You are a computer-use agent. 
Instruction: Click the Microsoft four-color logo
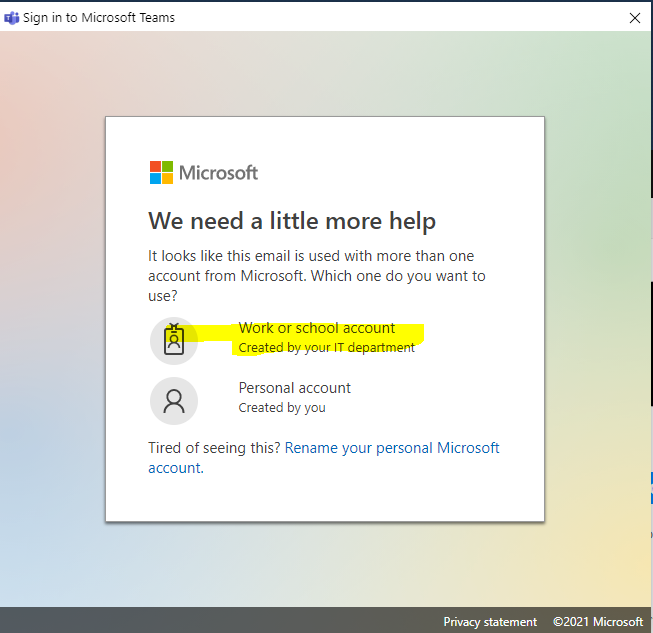click(161, 172)
